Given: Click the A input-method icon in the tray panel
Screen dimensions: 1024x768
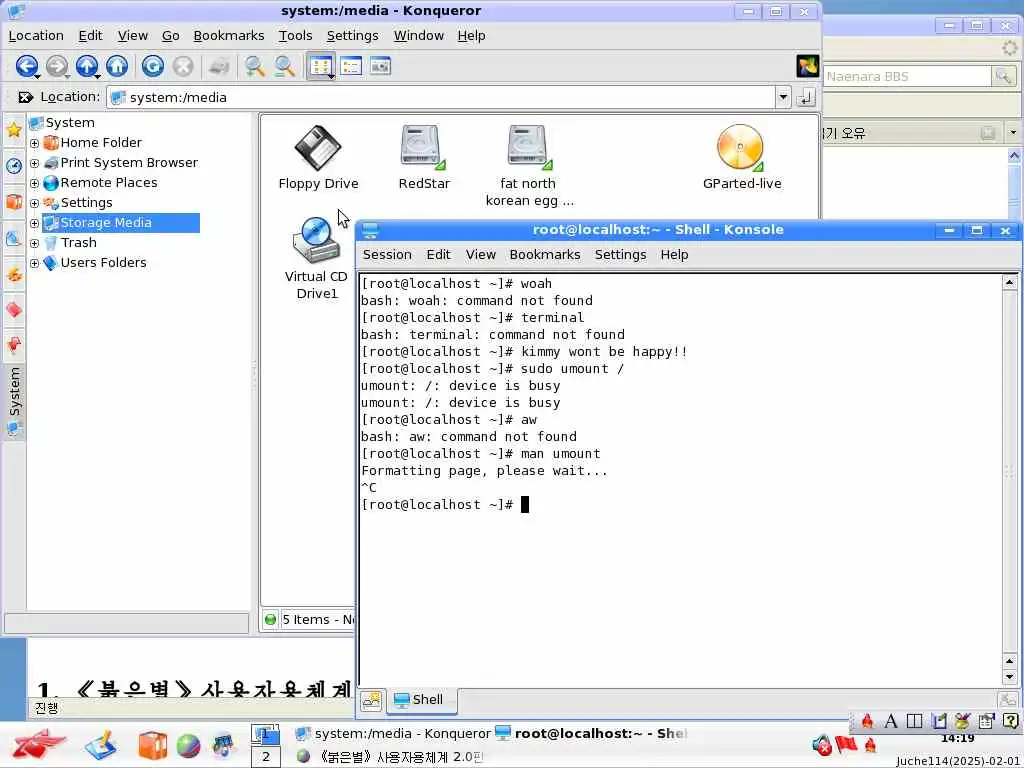Looking at the screenshot, I should pyautogui.click(x=890, y=721).
